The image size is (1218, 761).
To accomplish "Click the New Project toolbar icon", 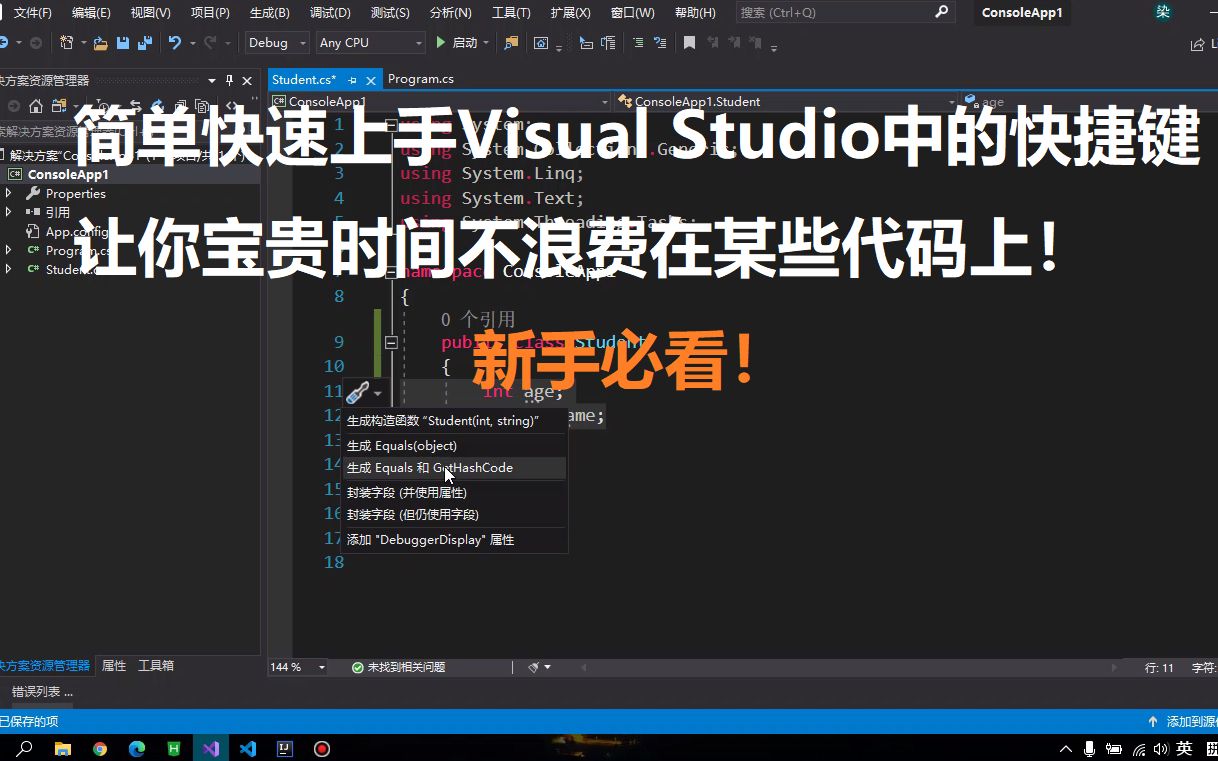I will (x=67, y=42).
